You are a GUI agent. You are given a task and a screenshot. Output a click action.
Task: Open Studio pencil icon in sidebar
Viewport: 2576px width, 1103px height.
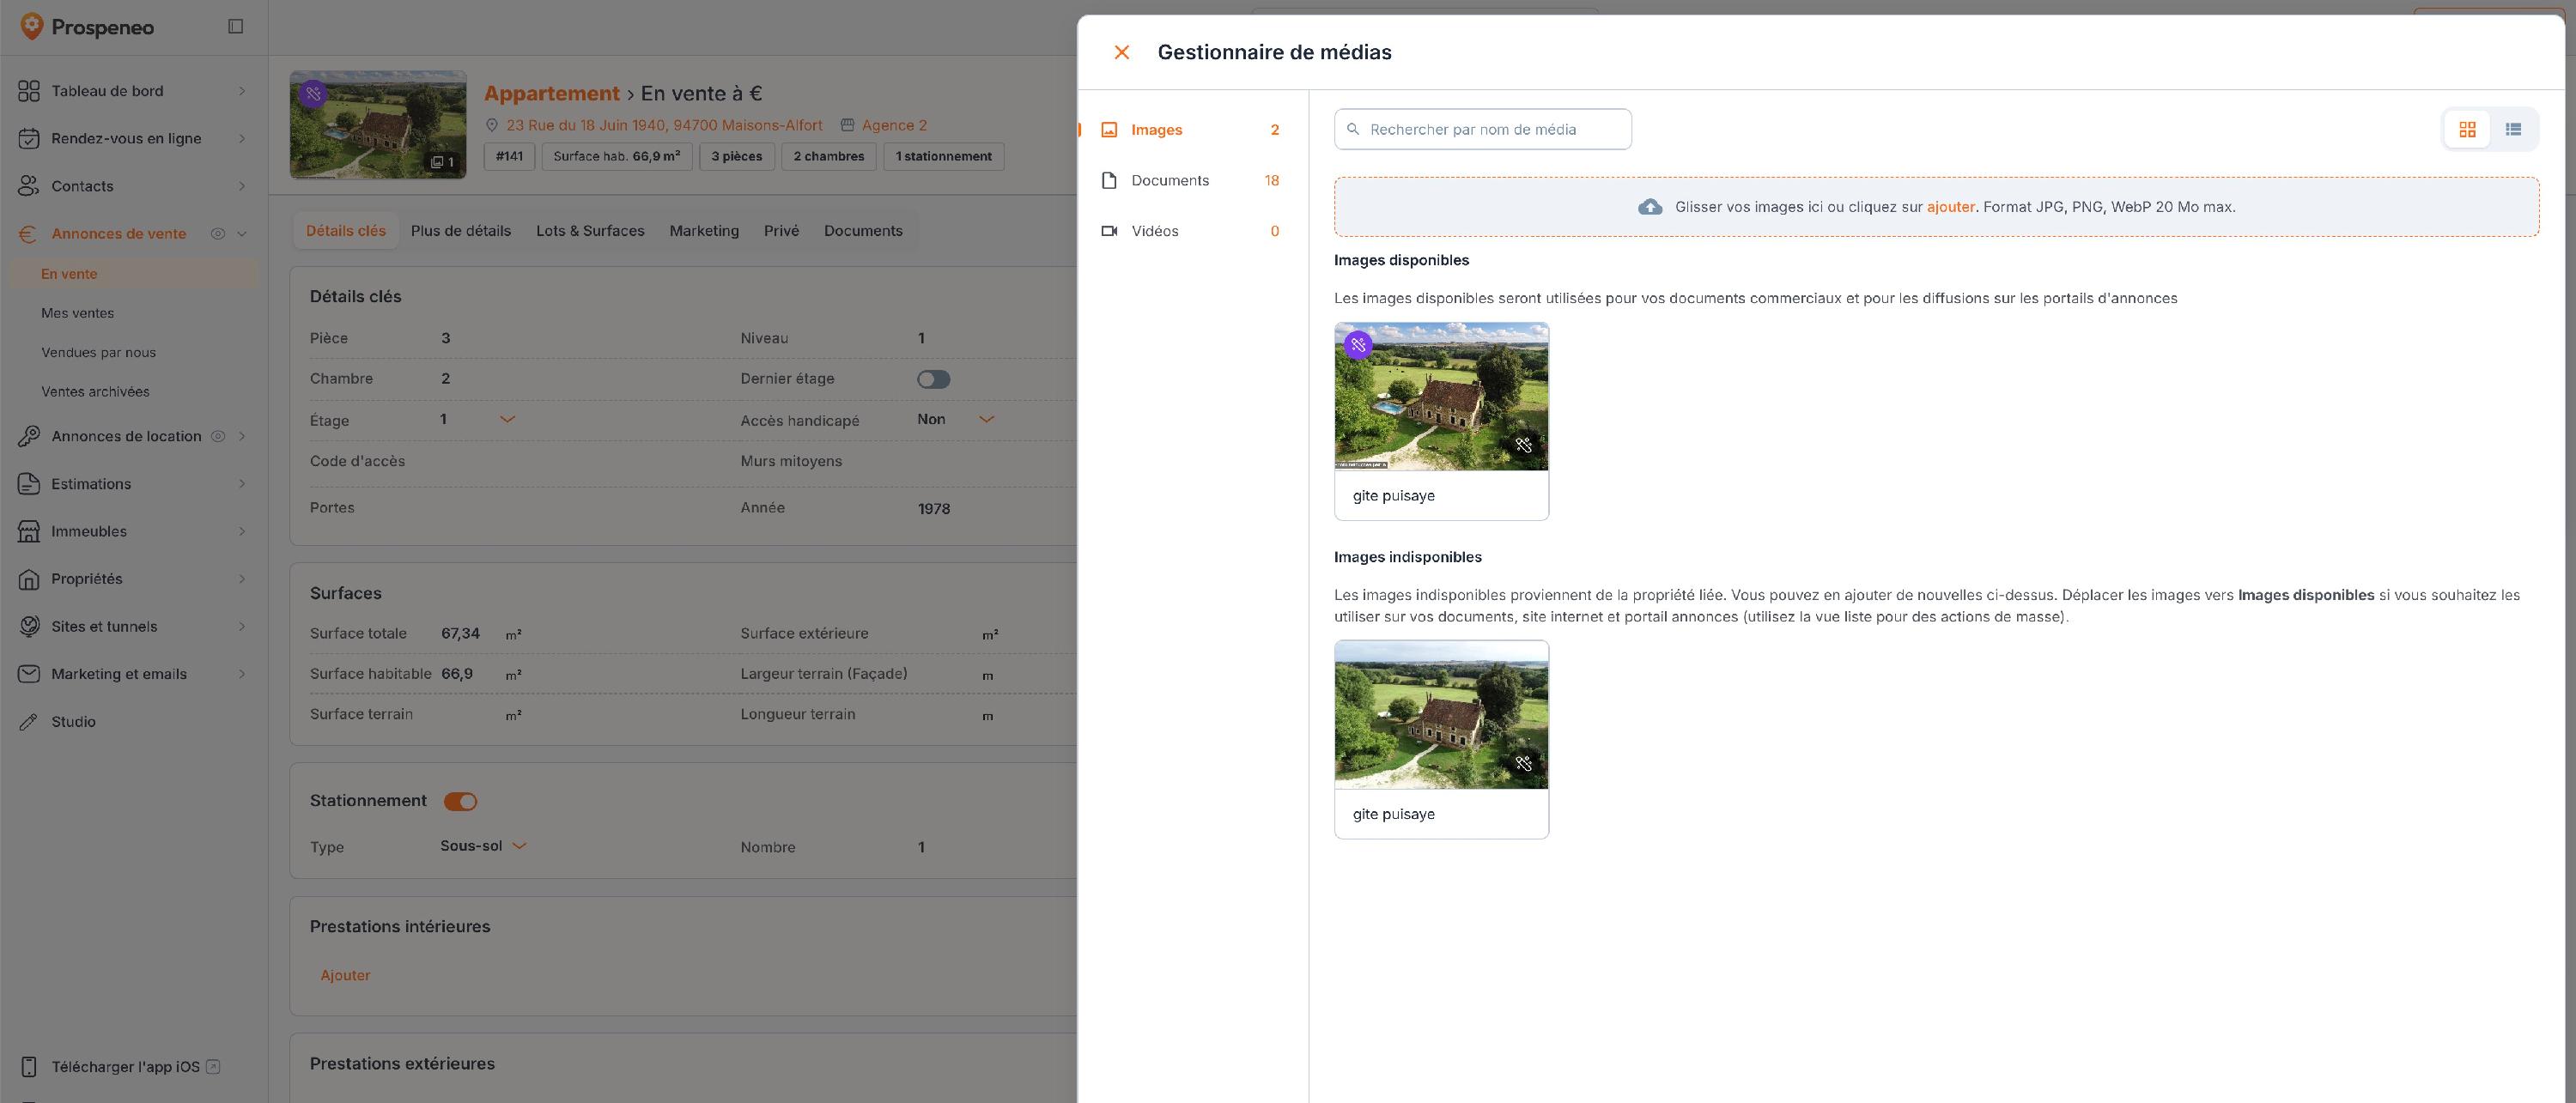click(x=29, y=722)
